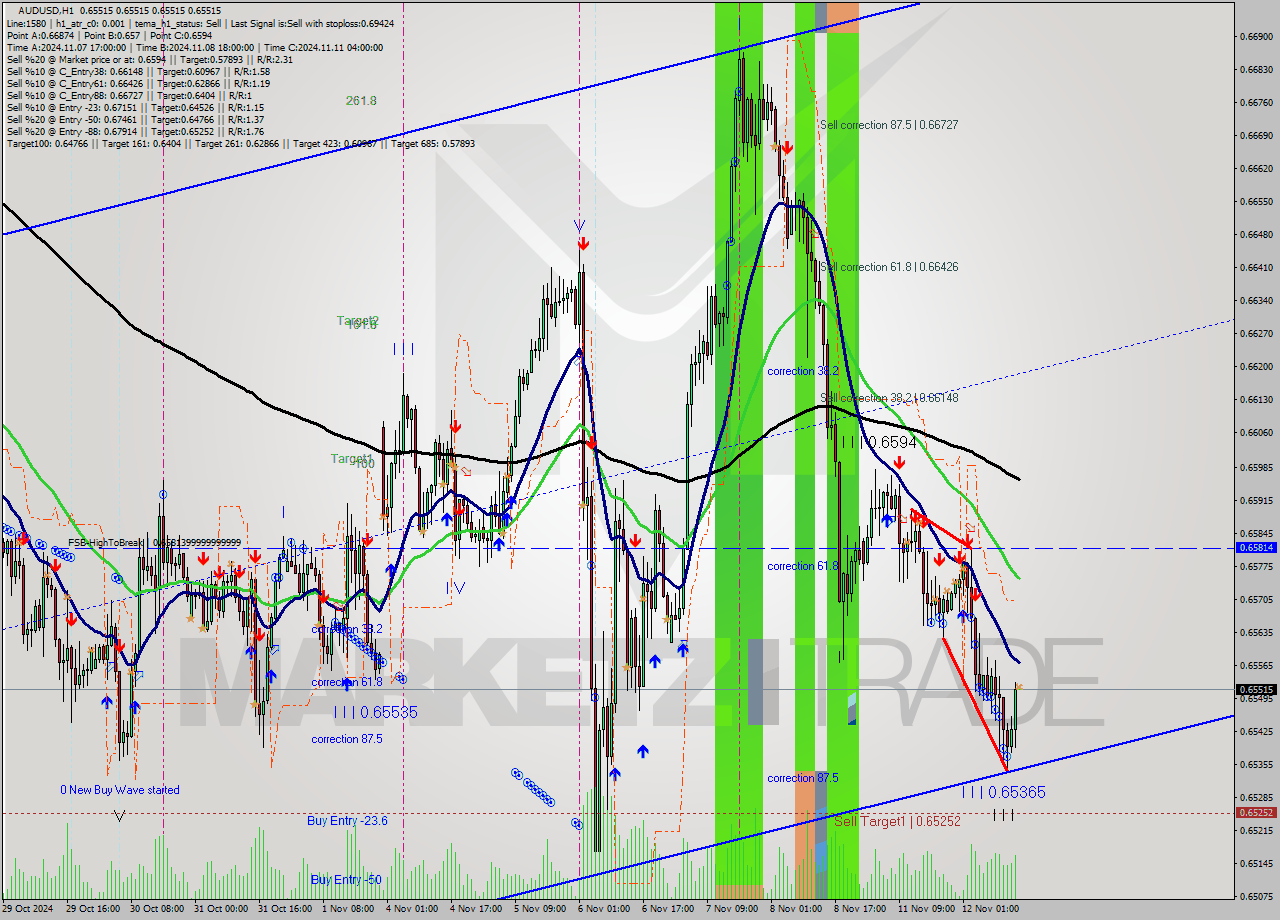Click blue 'correction 38.2' label near Sell correction 38.2
Viewport: 1280px width, 920px height.
tap(803, 371)
